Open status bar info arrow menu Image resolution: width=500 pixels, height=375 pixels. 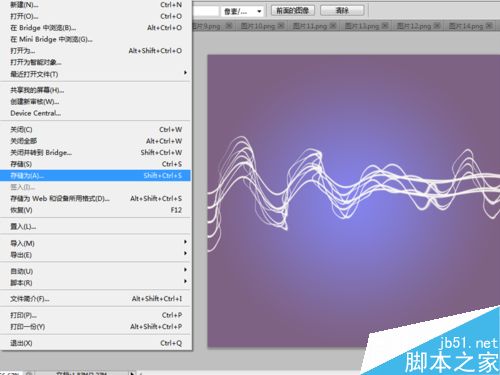point(132,373)
